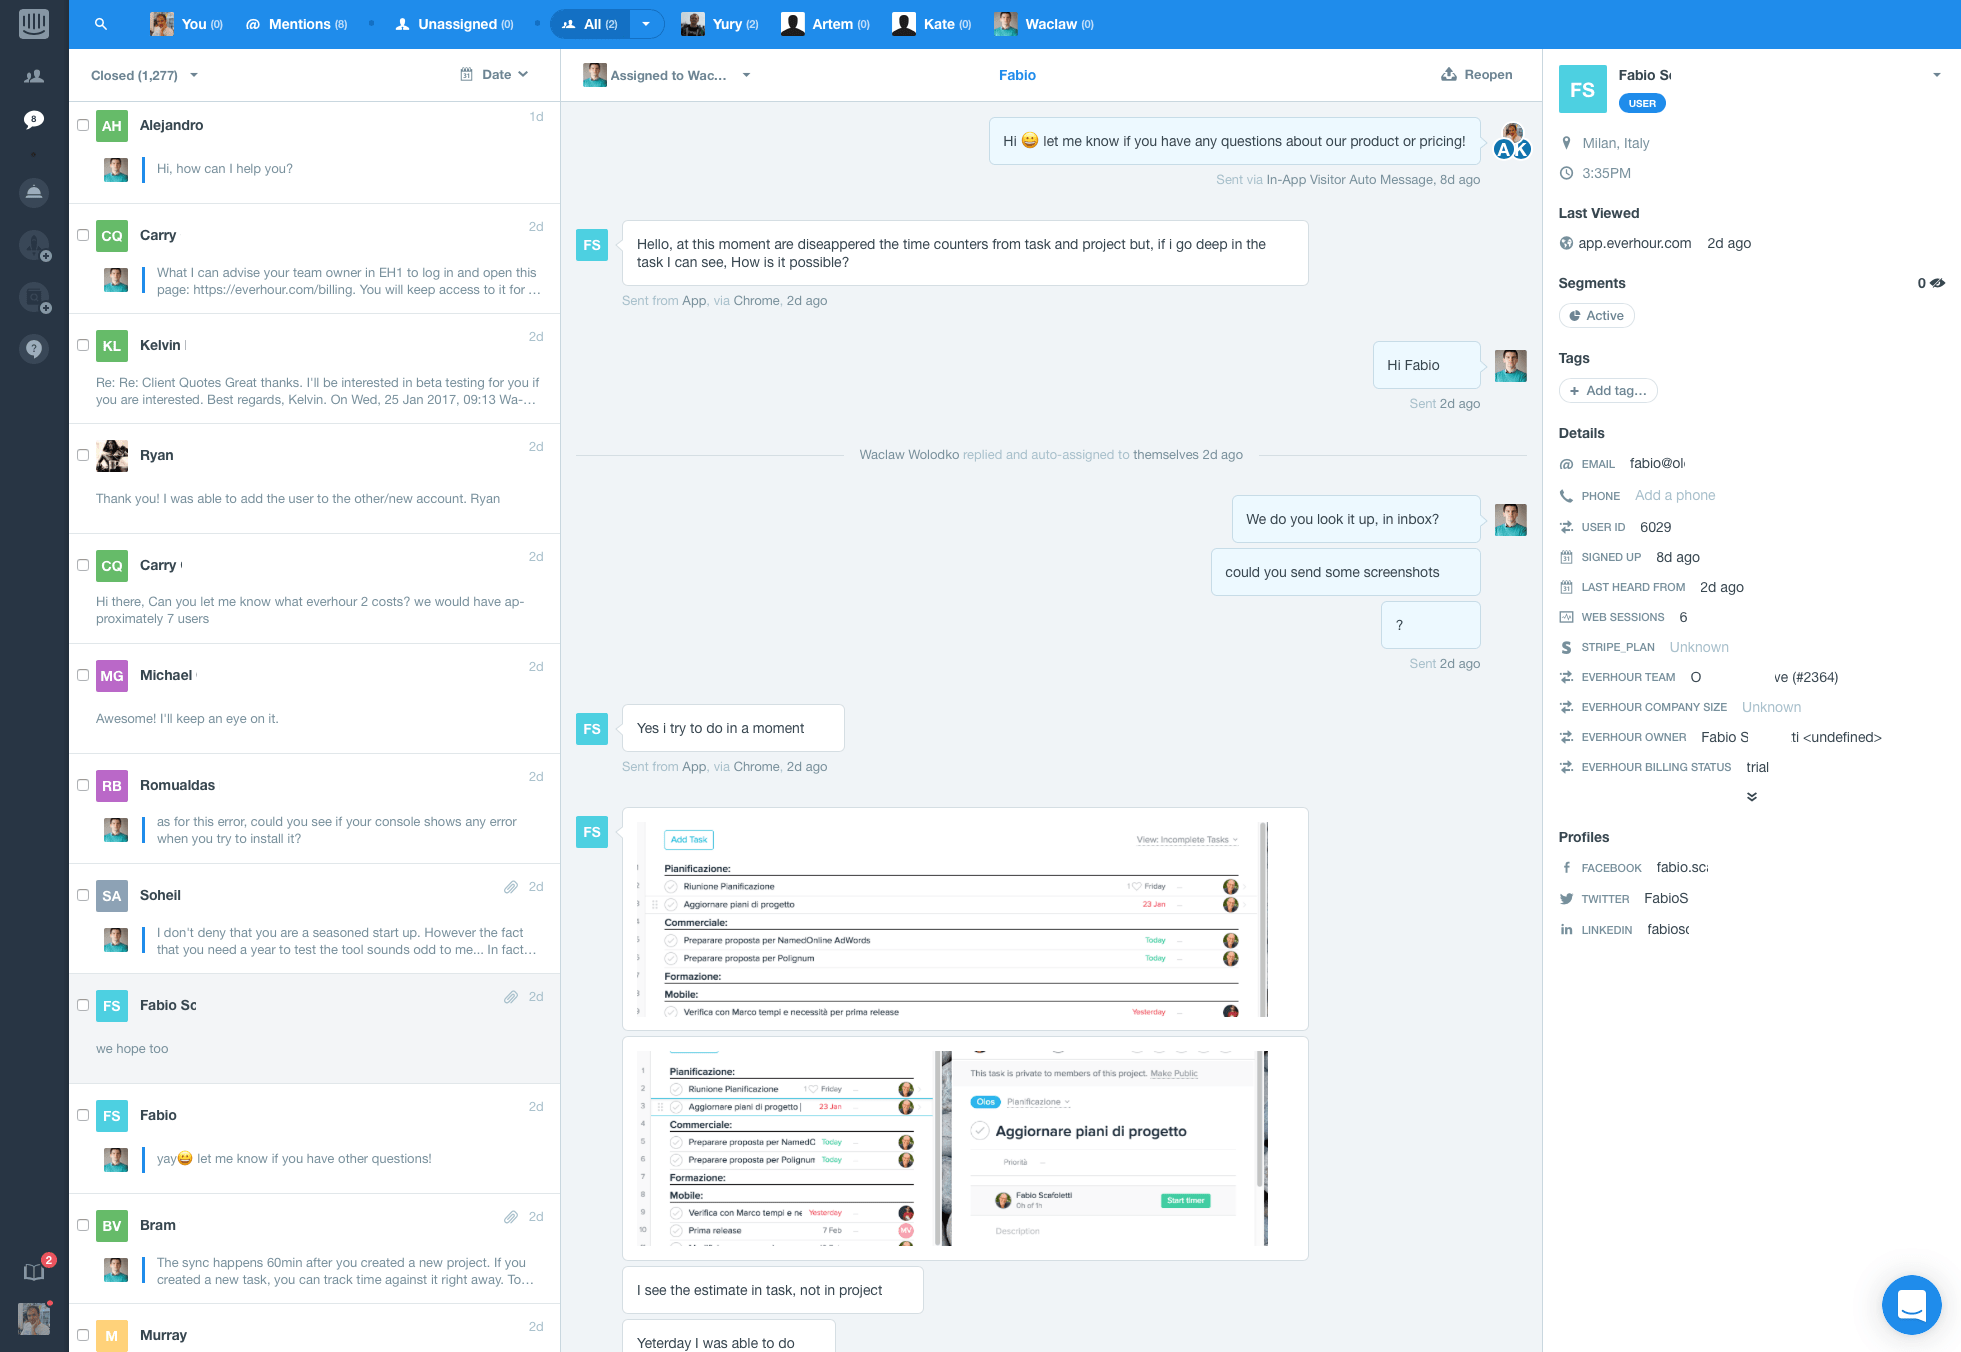Open the Assigned to Waclaw dropdown
The height and width of the screenshot is (1352, 1961).
click(x=667, y=75)
